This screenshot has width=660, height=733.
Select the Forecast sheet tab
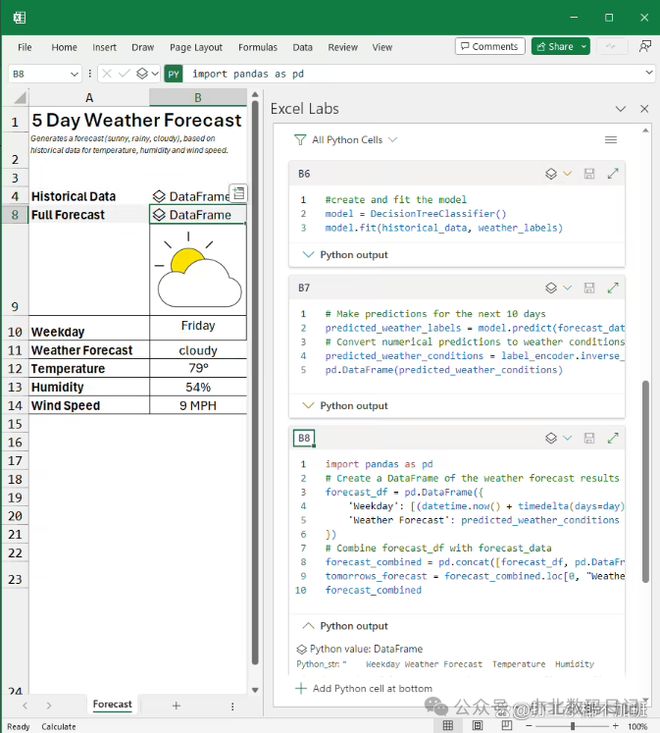point(112,705)
